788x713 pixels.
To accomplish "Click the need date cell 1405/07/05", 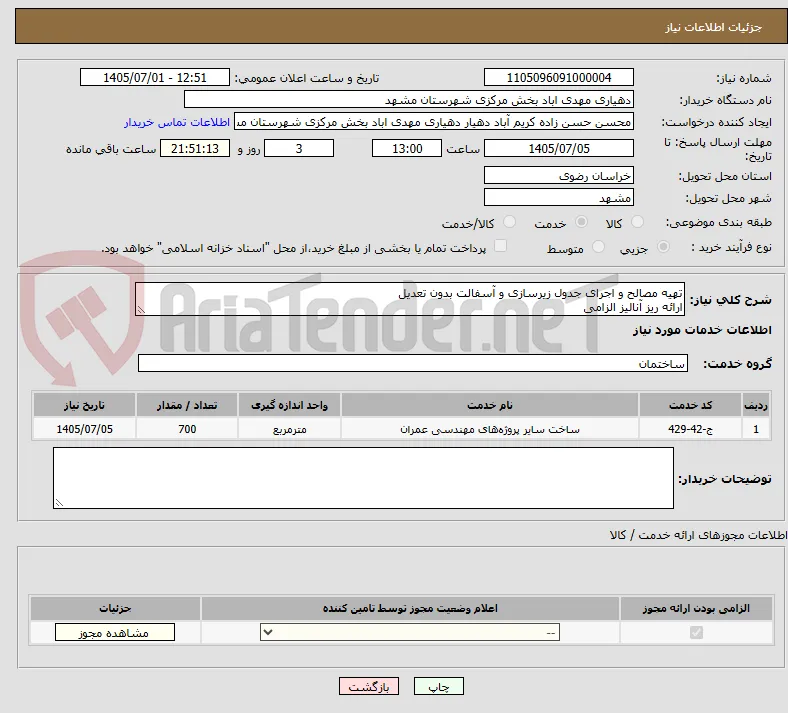I will [x=84, y=429].
